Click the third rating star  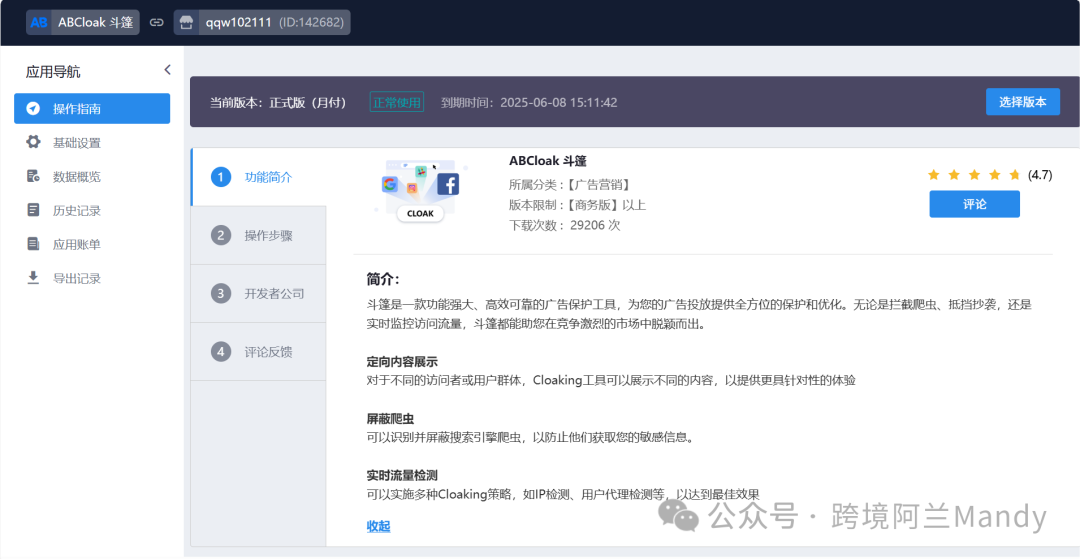(974, 174)
